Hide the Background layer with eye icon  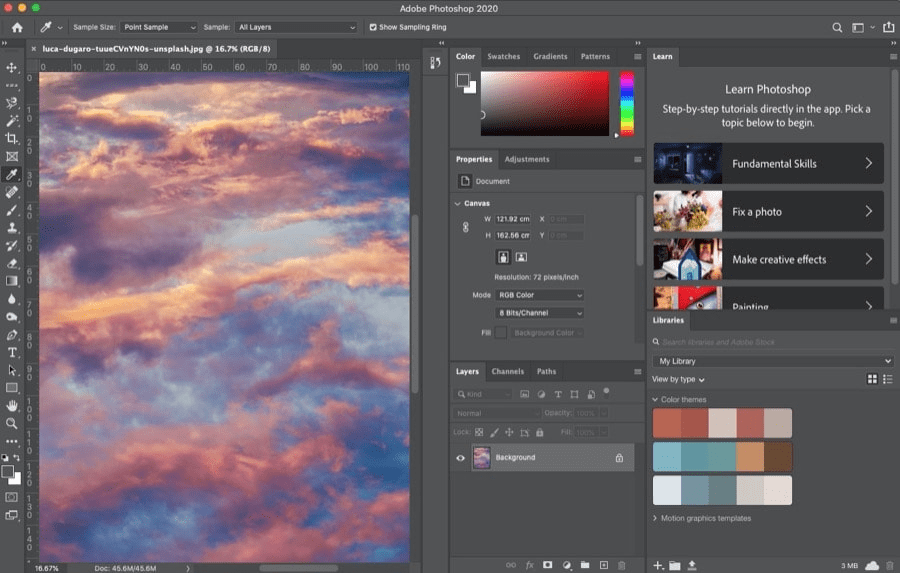coord(461,458)
